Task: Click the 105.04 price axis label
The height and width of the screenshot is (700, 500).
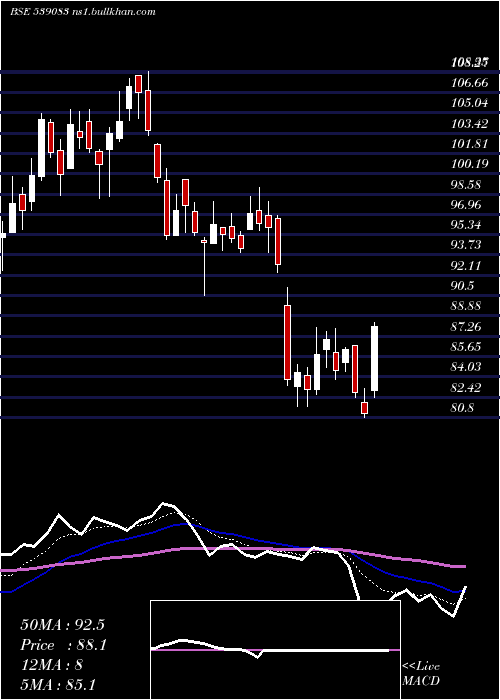Action: click(469, 103)
